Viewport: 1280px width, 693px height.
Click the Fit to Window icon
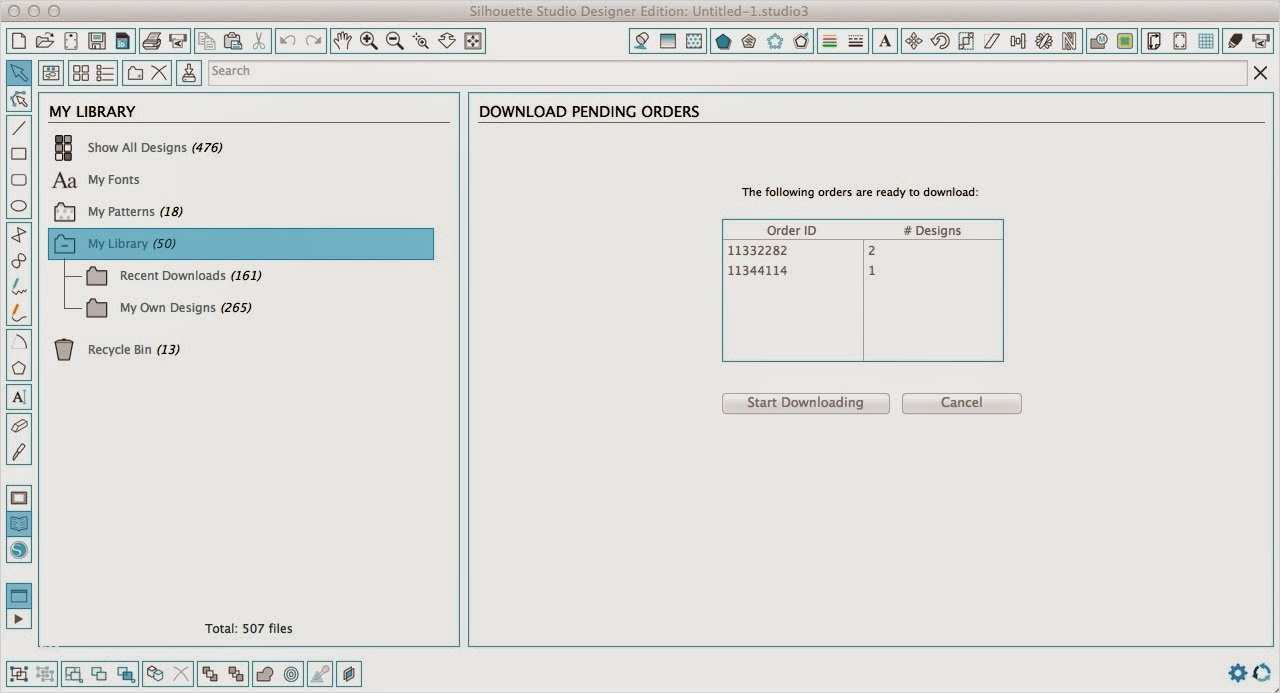(x=473, y=41)
